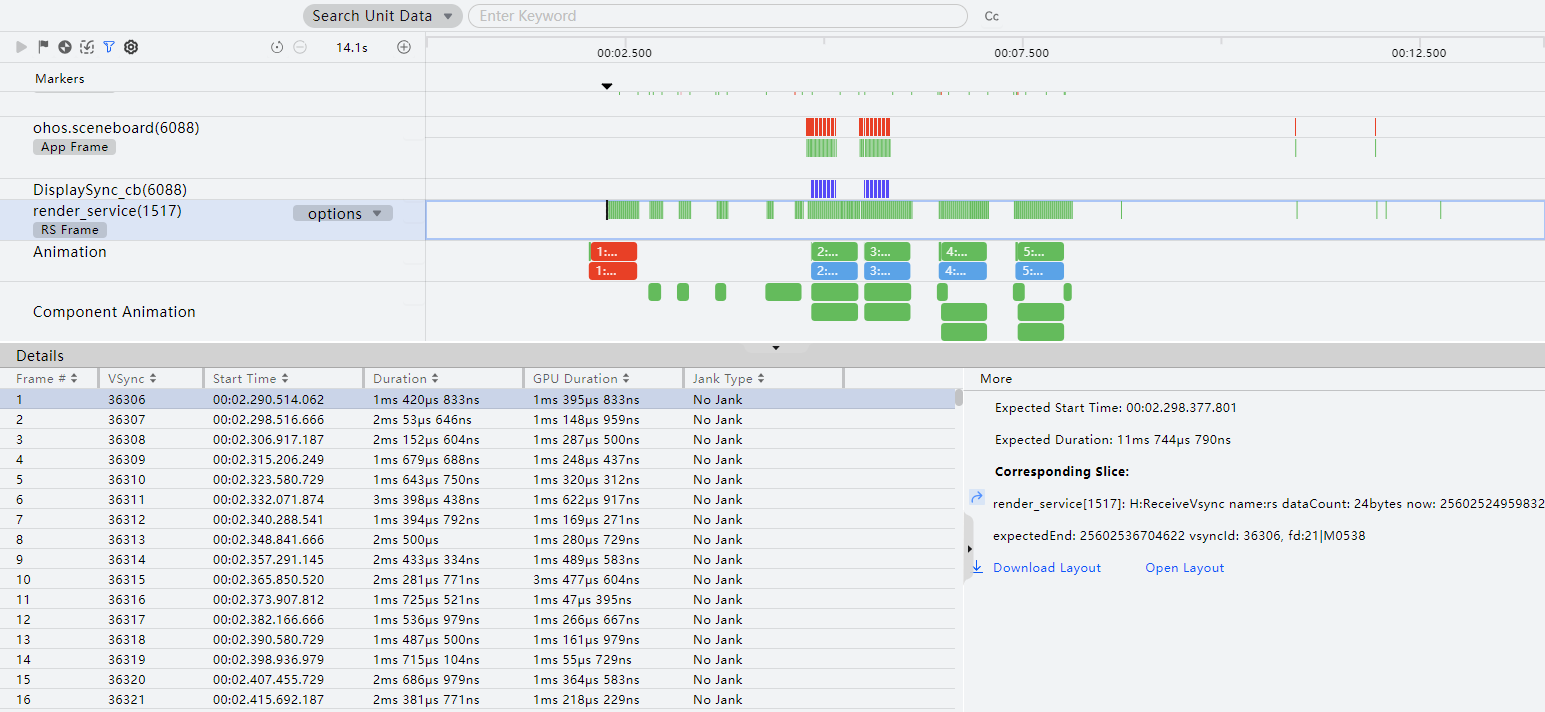Sort table by Jank Type column header

(729, 379)
